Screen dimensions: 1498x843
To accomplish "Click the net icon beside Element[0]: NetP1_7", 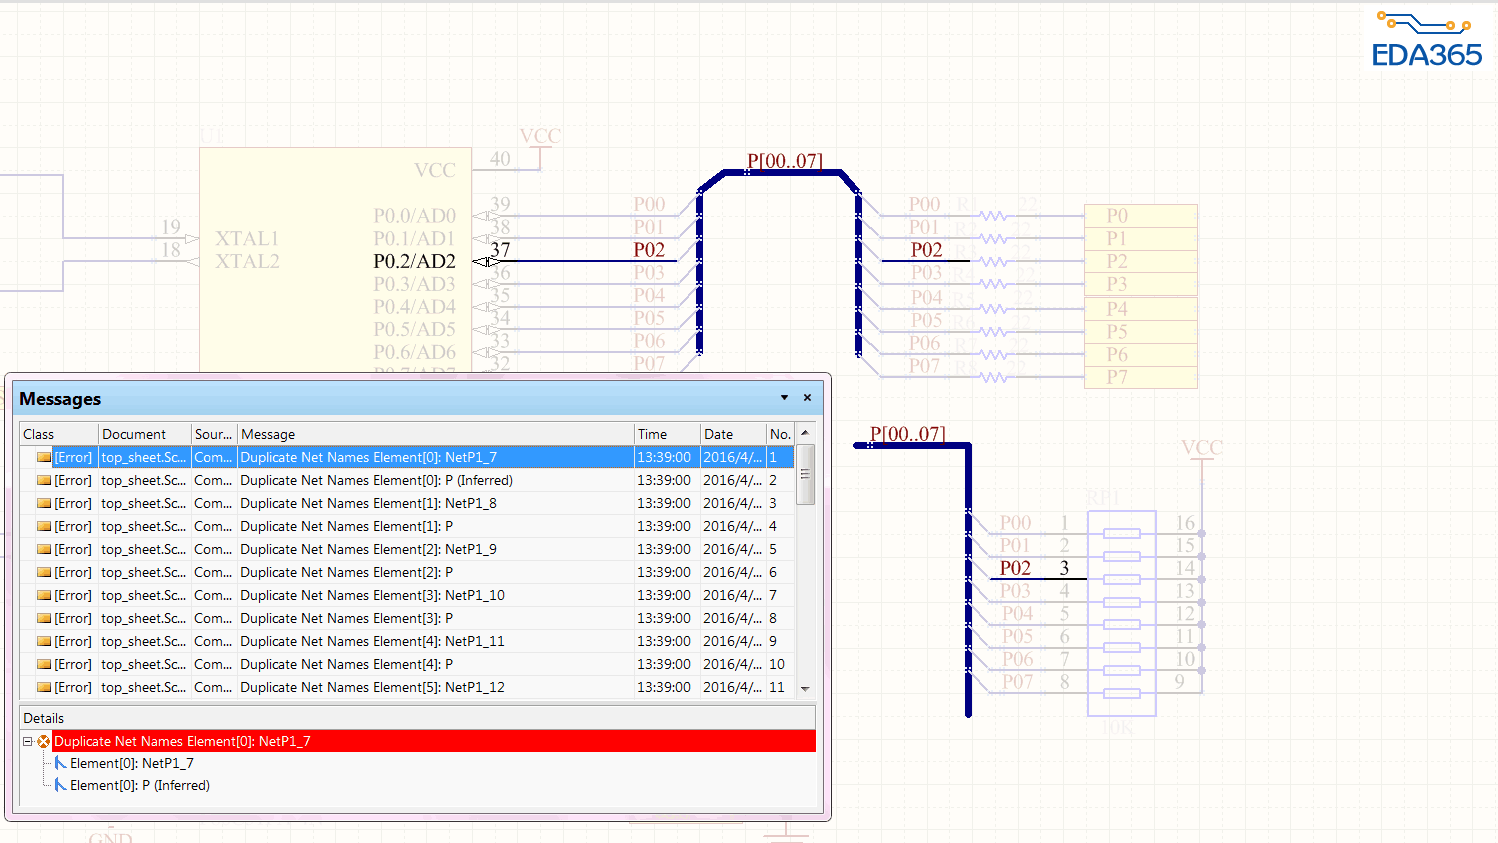I will [x=61, y=764].
